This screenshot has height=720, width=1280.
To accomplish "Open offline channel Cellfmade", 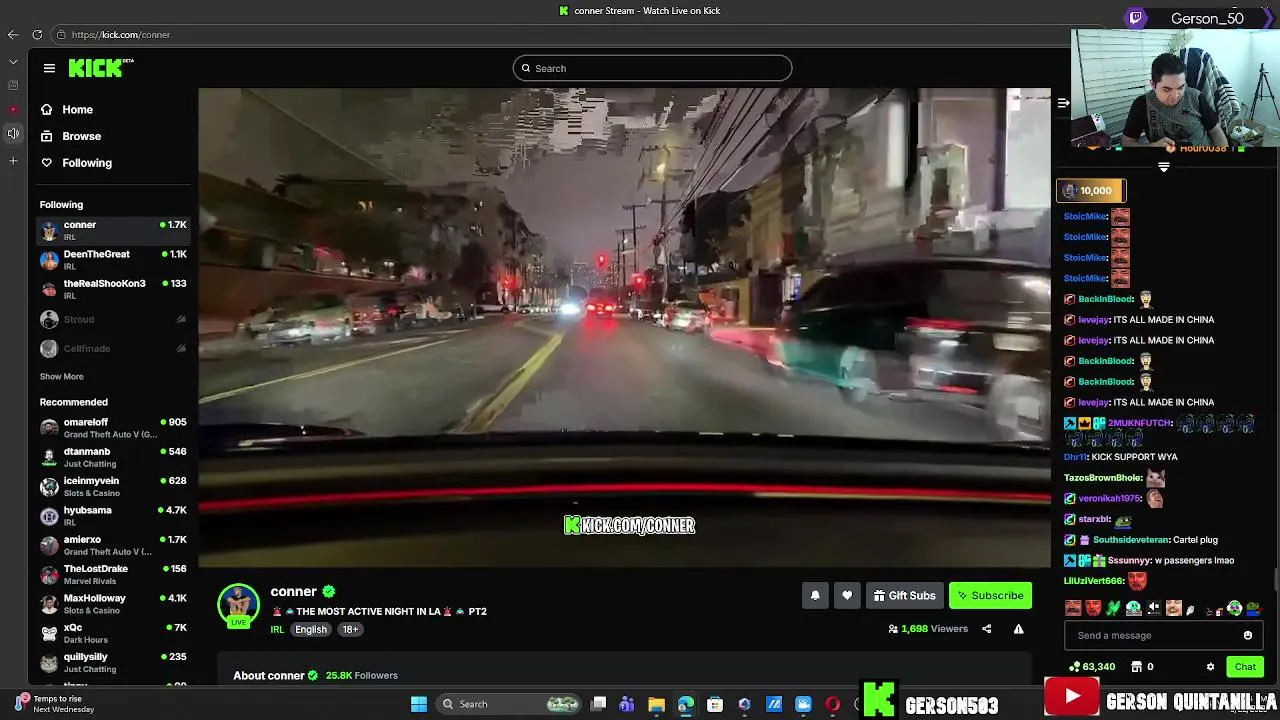I will pyautogui.click(x=113, y=348).
